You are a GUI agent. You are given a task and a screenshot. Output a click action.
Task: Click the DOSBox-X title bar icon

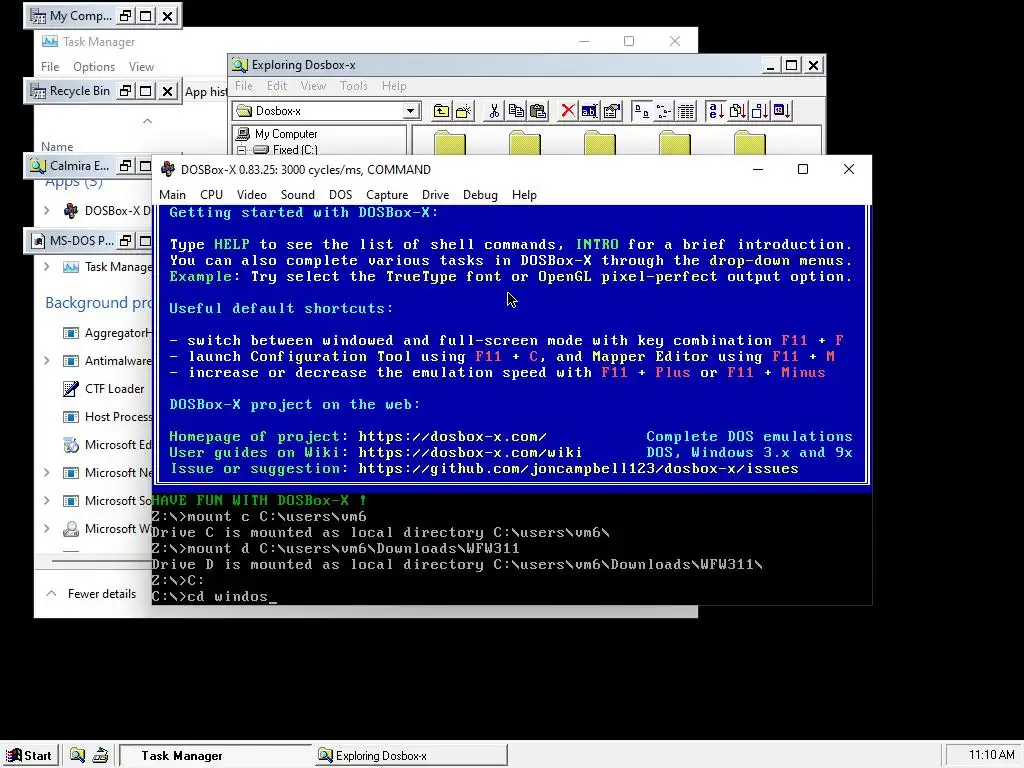(x=168, y=169)
